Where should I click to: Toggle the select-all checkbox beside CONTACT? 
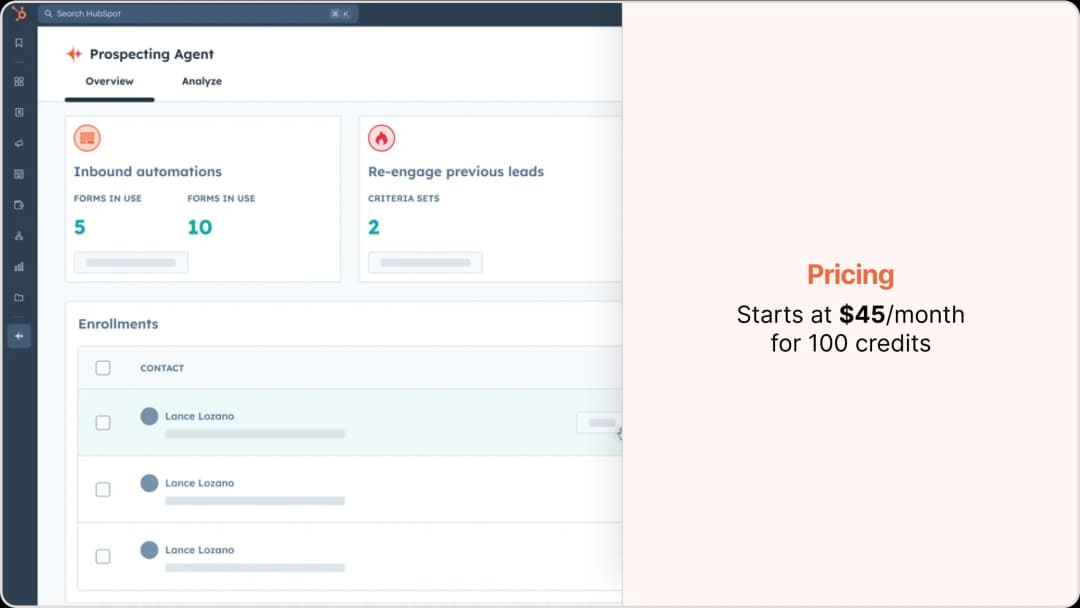[x=103, y=368]
